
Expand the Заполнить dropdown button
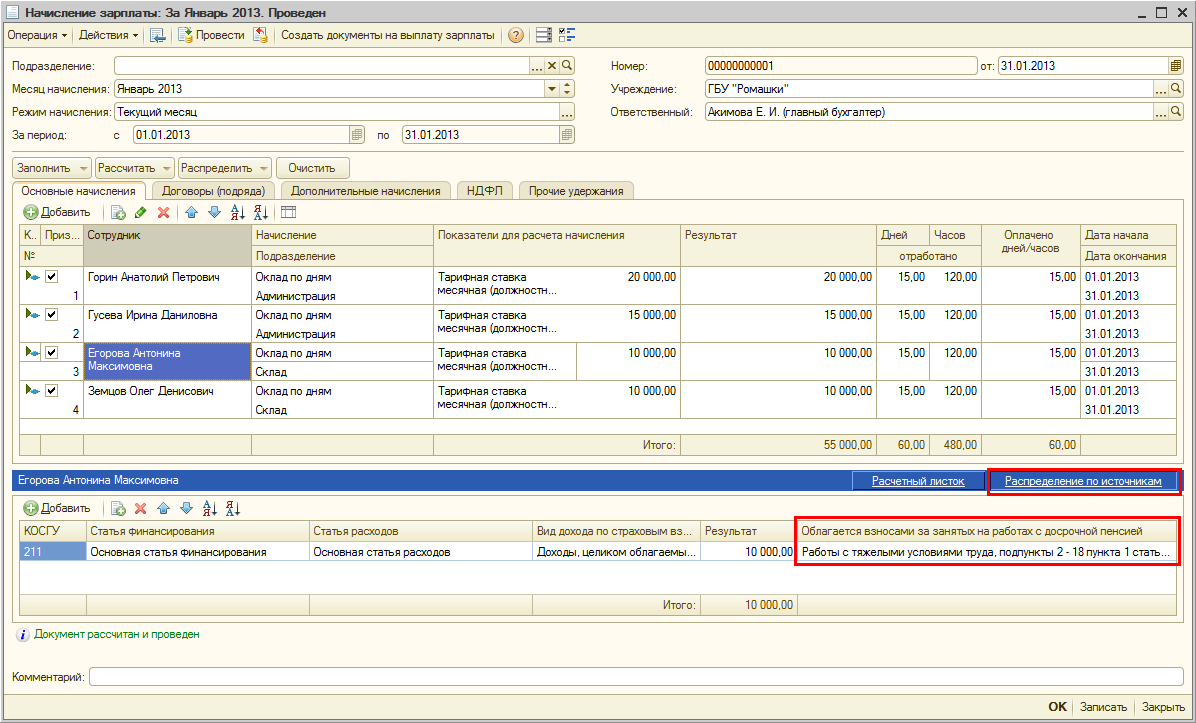point(52,168)
